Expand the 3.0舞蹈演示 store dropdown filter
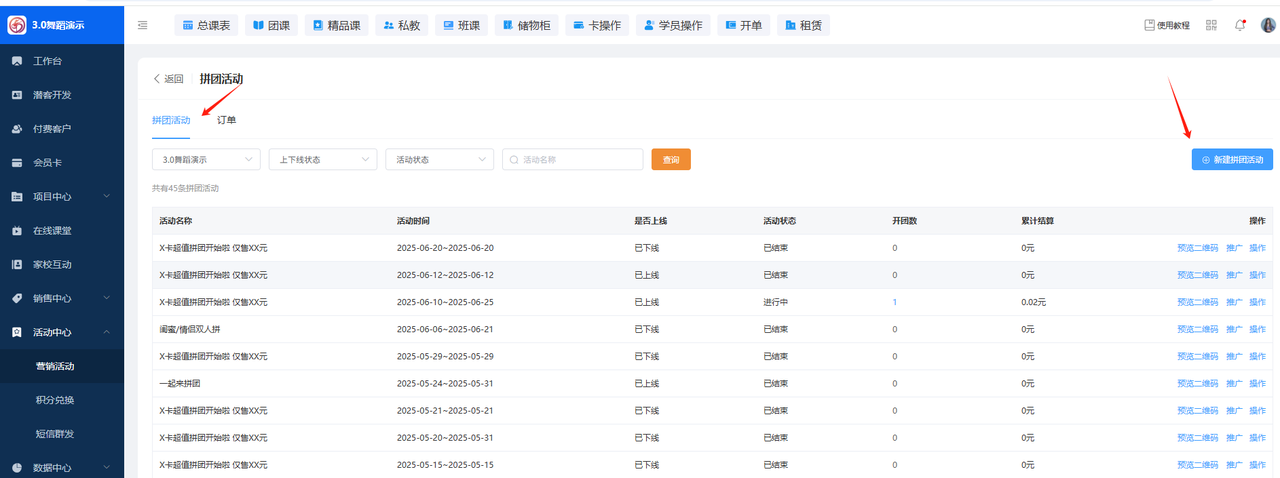Viewport: 1280px width, 478px height. click(x=206, y=159)
